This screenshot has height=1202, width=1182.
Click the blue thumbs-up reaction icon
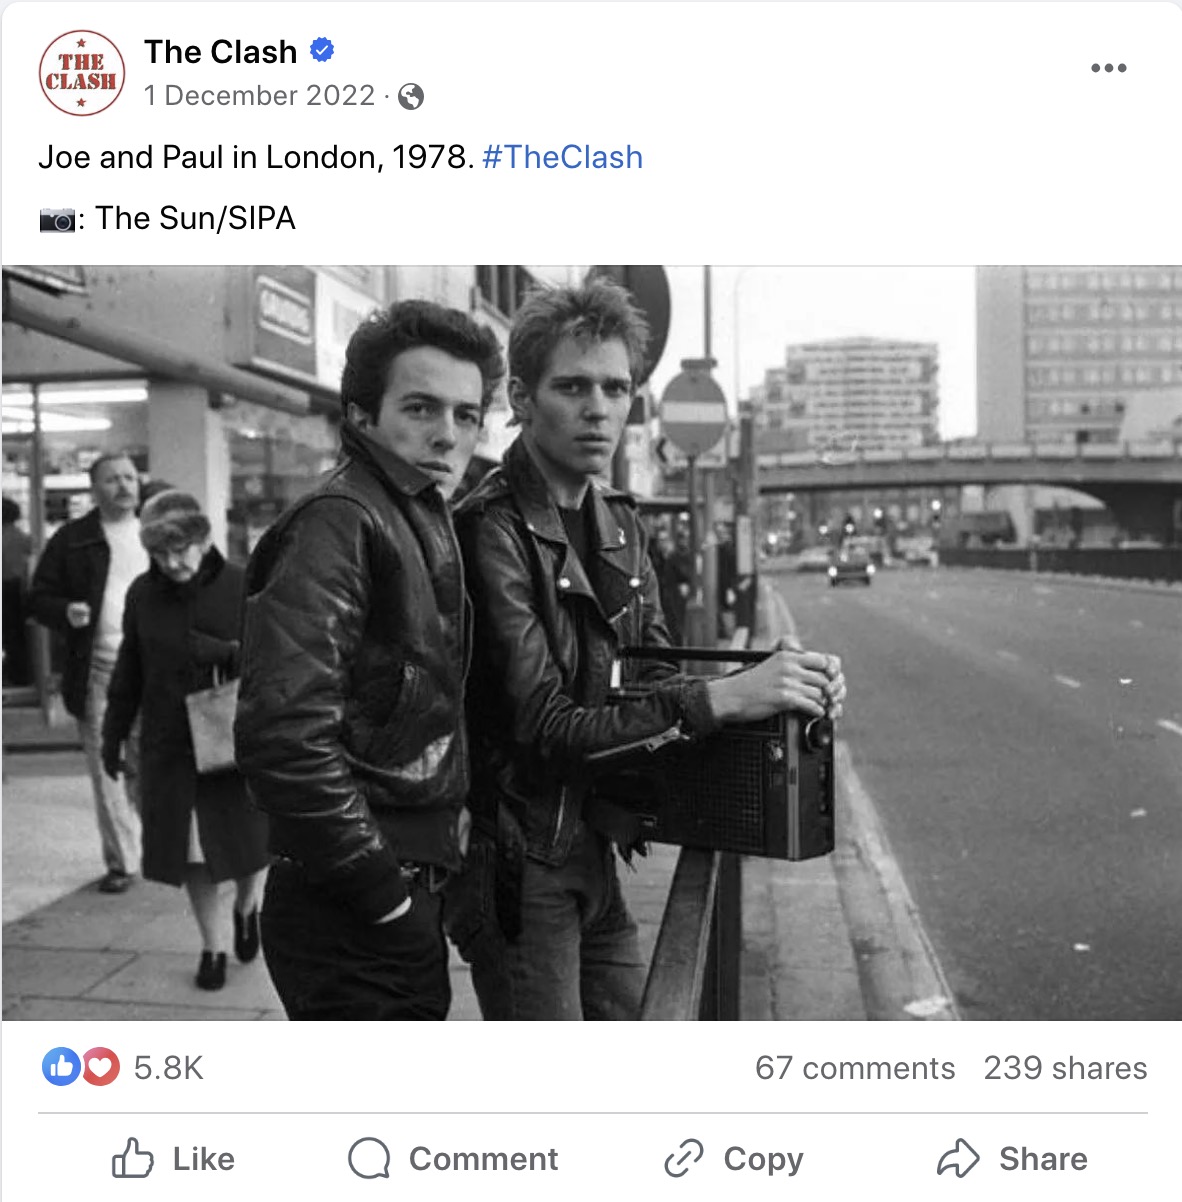coord(61,1067)
